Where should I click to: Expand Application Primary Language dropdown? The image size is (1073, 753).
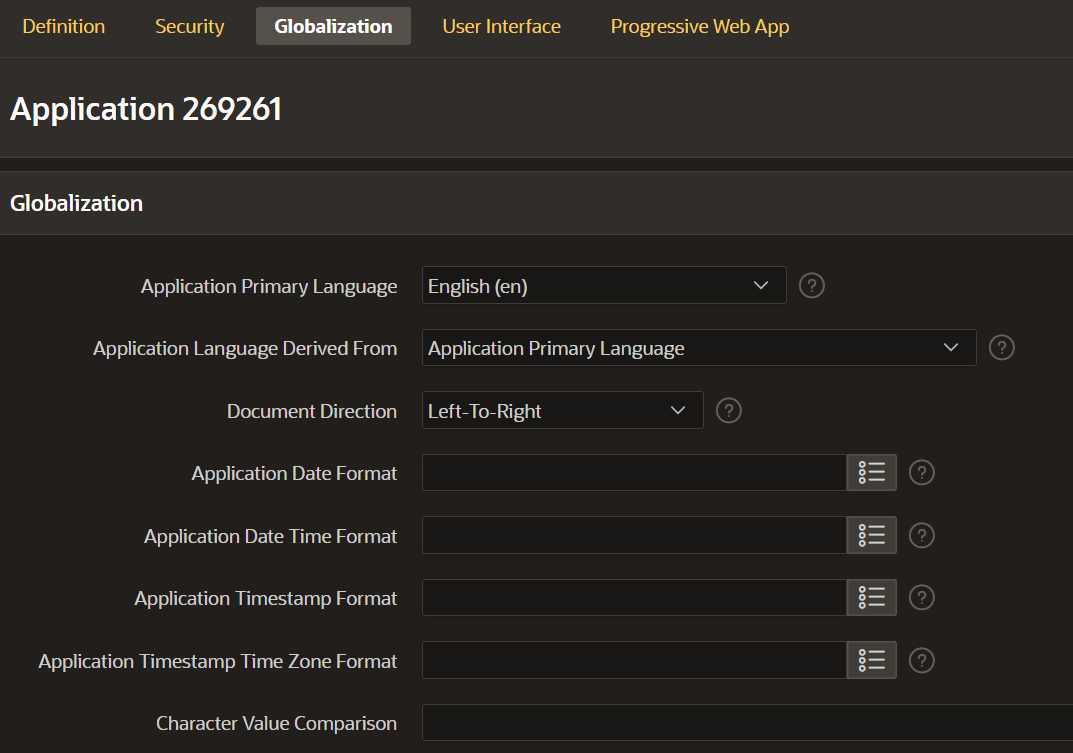604,286
